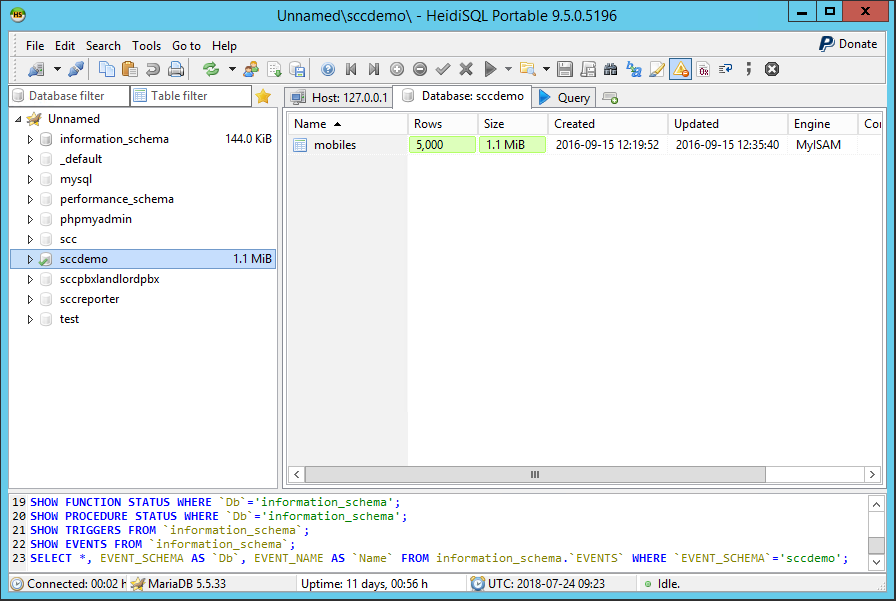This screenshot has height=601, width=896.
Task: Go to last row icon
Action: tap(374, 70)
